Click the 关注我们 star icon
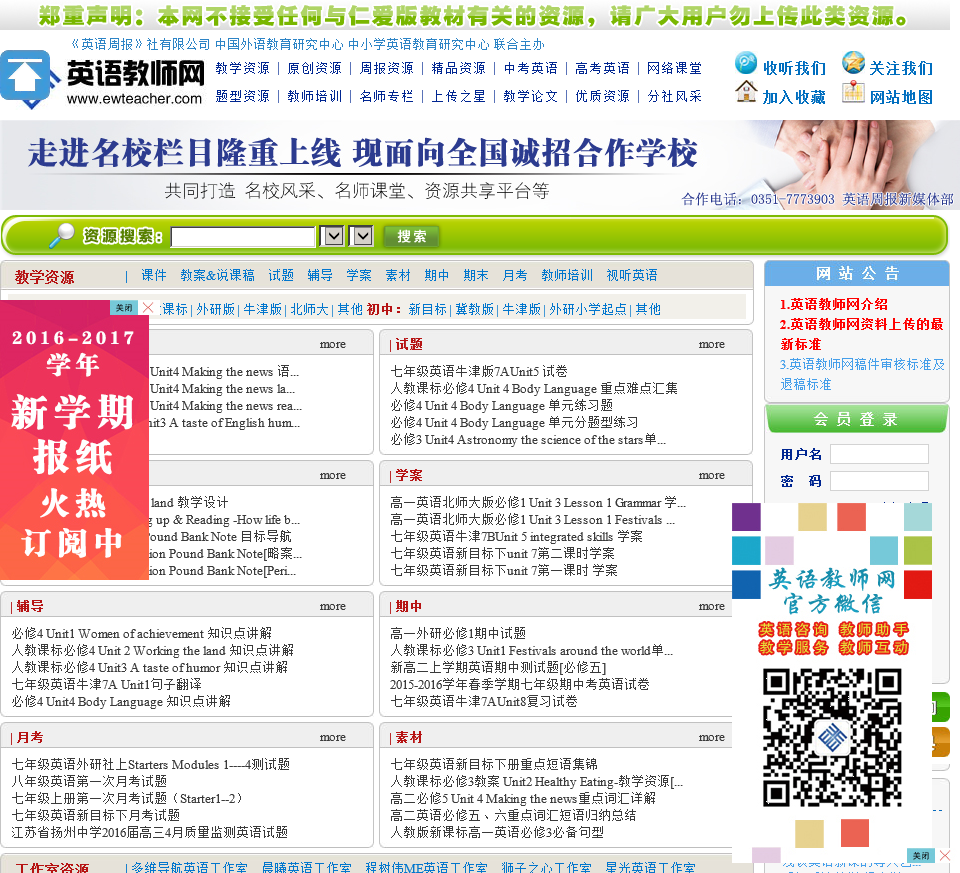Viewport: 960px width, 873px height. (853, 63)
